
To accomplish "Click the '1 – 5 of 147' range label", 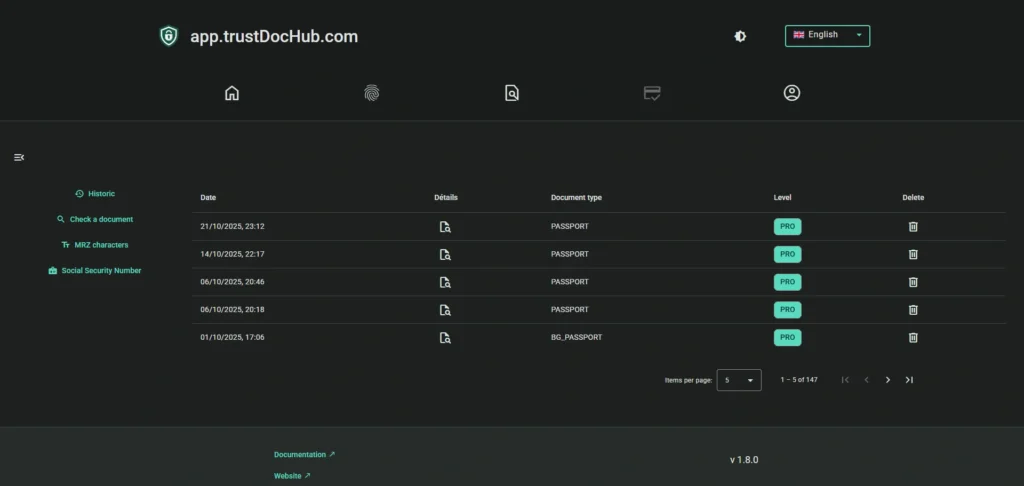I will 799,380.
